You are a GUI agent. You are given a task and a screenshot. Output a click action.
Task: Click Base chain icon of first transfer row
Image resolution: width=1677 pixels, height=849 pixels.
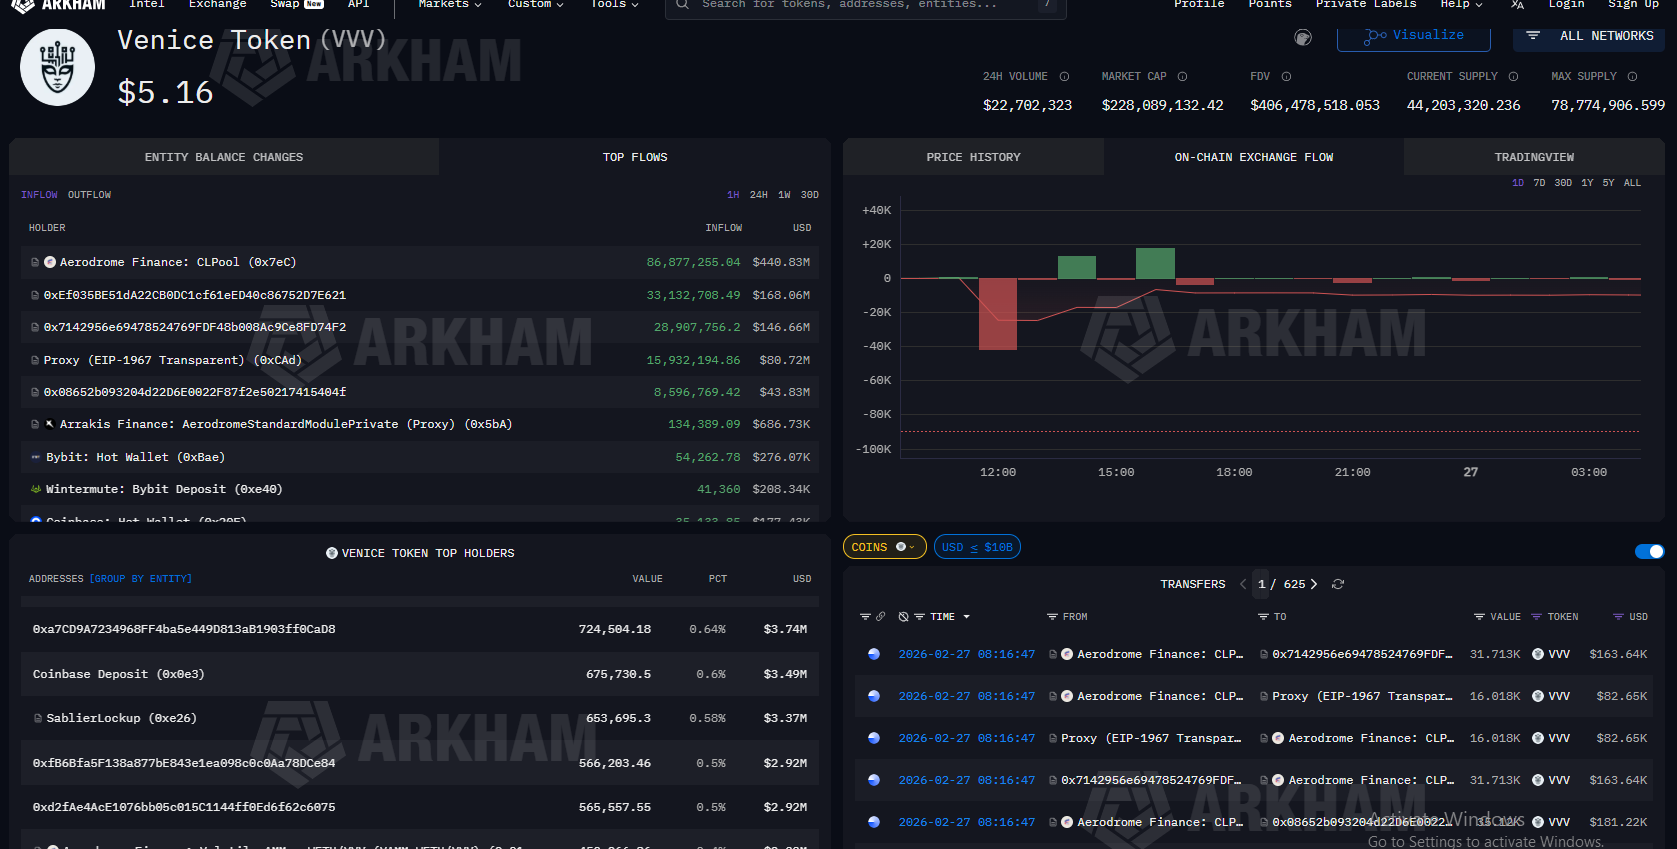pyautogui.click(x=874, y=654)
